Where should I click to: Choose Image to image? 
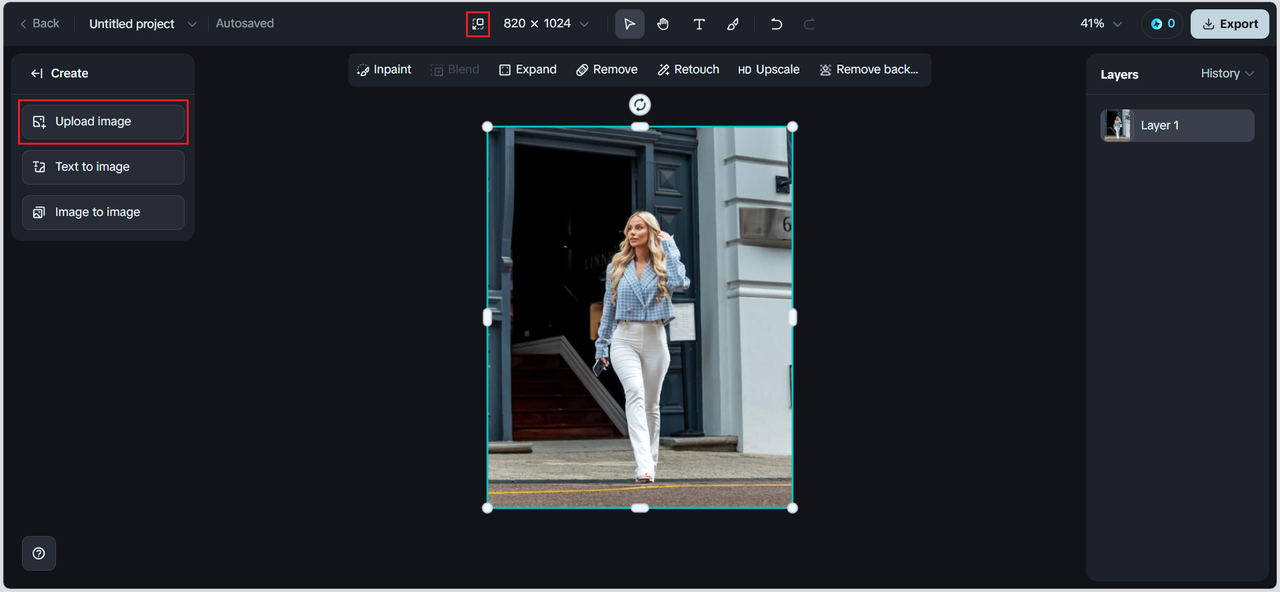[x=103, y=212]
